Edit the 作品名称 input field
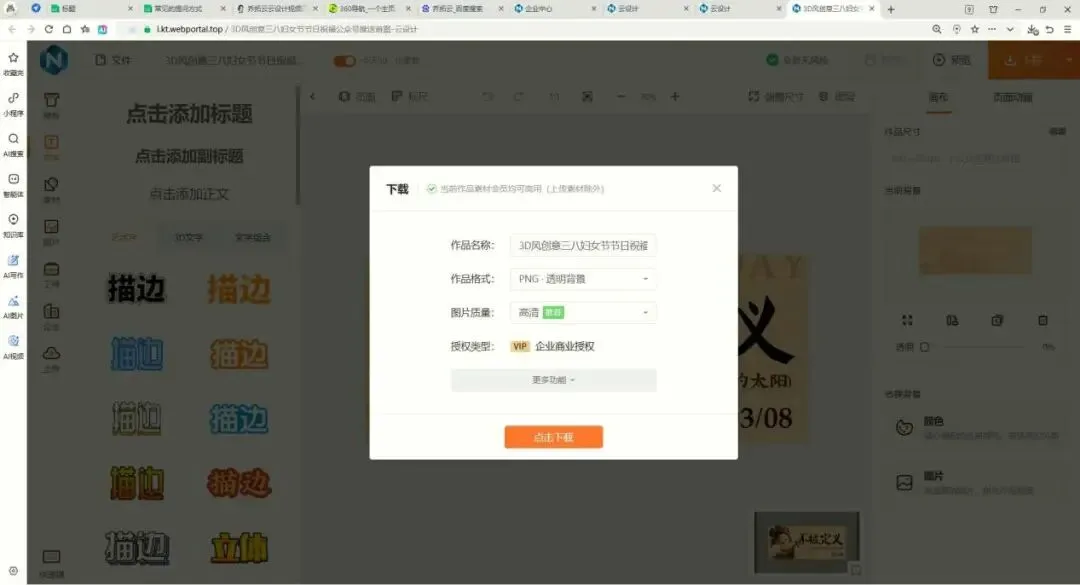The width and height of the screenshot is (1080, 585). click(x=583, y=245)
